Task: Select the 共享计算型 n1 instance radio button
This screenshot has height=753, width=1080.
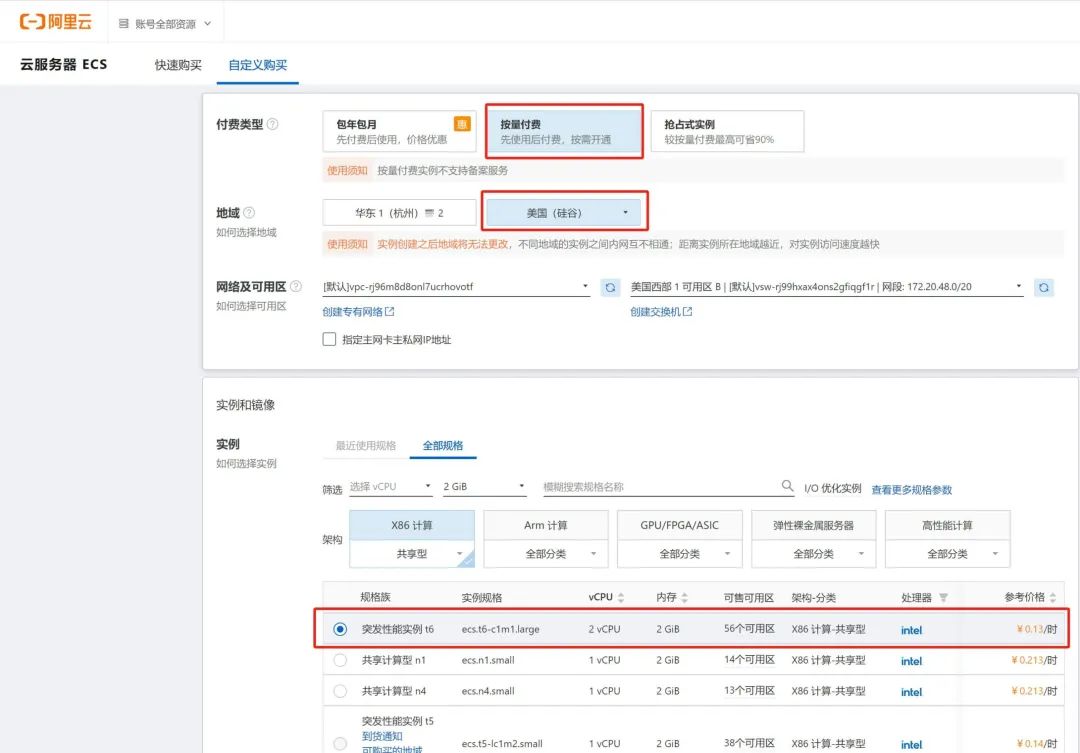Action: (x=340, y=660)
